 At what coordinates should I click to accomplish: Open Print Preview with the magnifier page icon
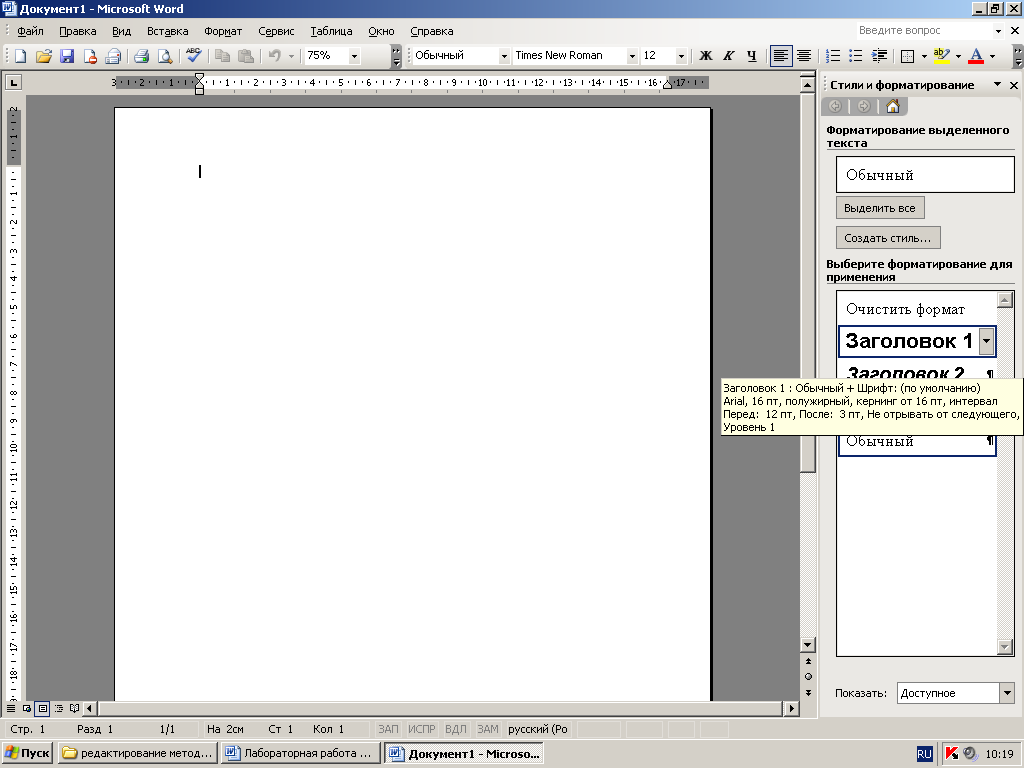pos(165,56)
